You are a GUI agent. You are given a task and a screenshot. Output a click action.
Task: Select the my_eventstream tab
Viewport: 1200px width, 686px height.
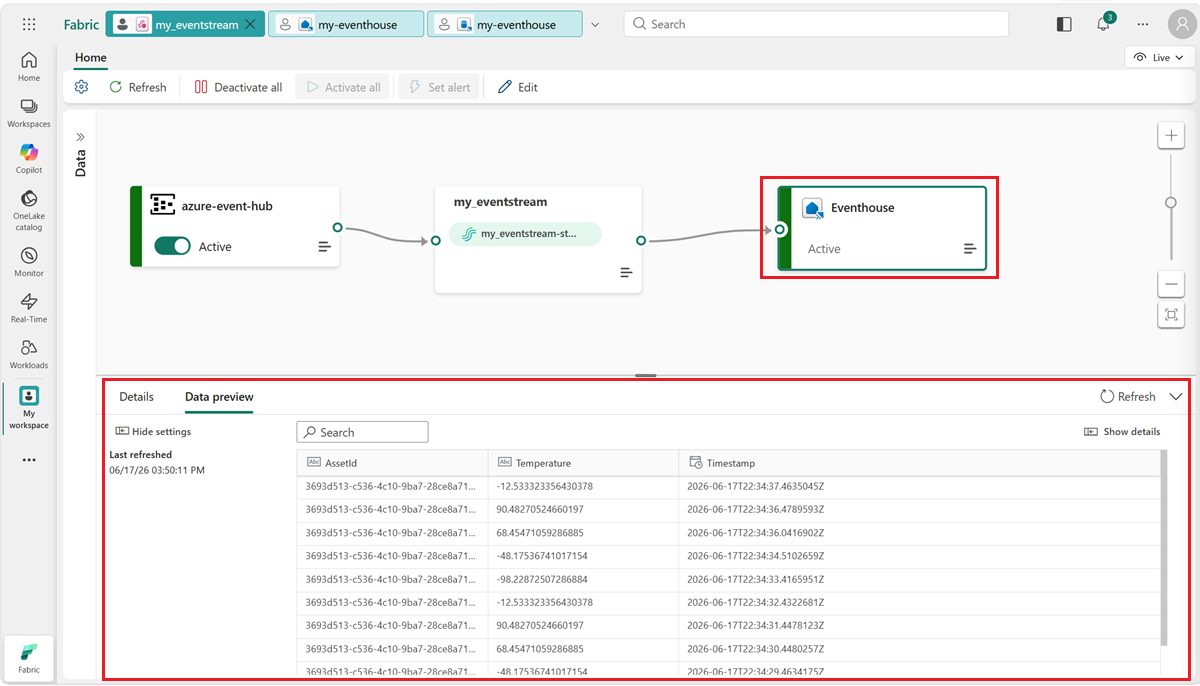185,24
